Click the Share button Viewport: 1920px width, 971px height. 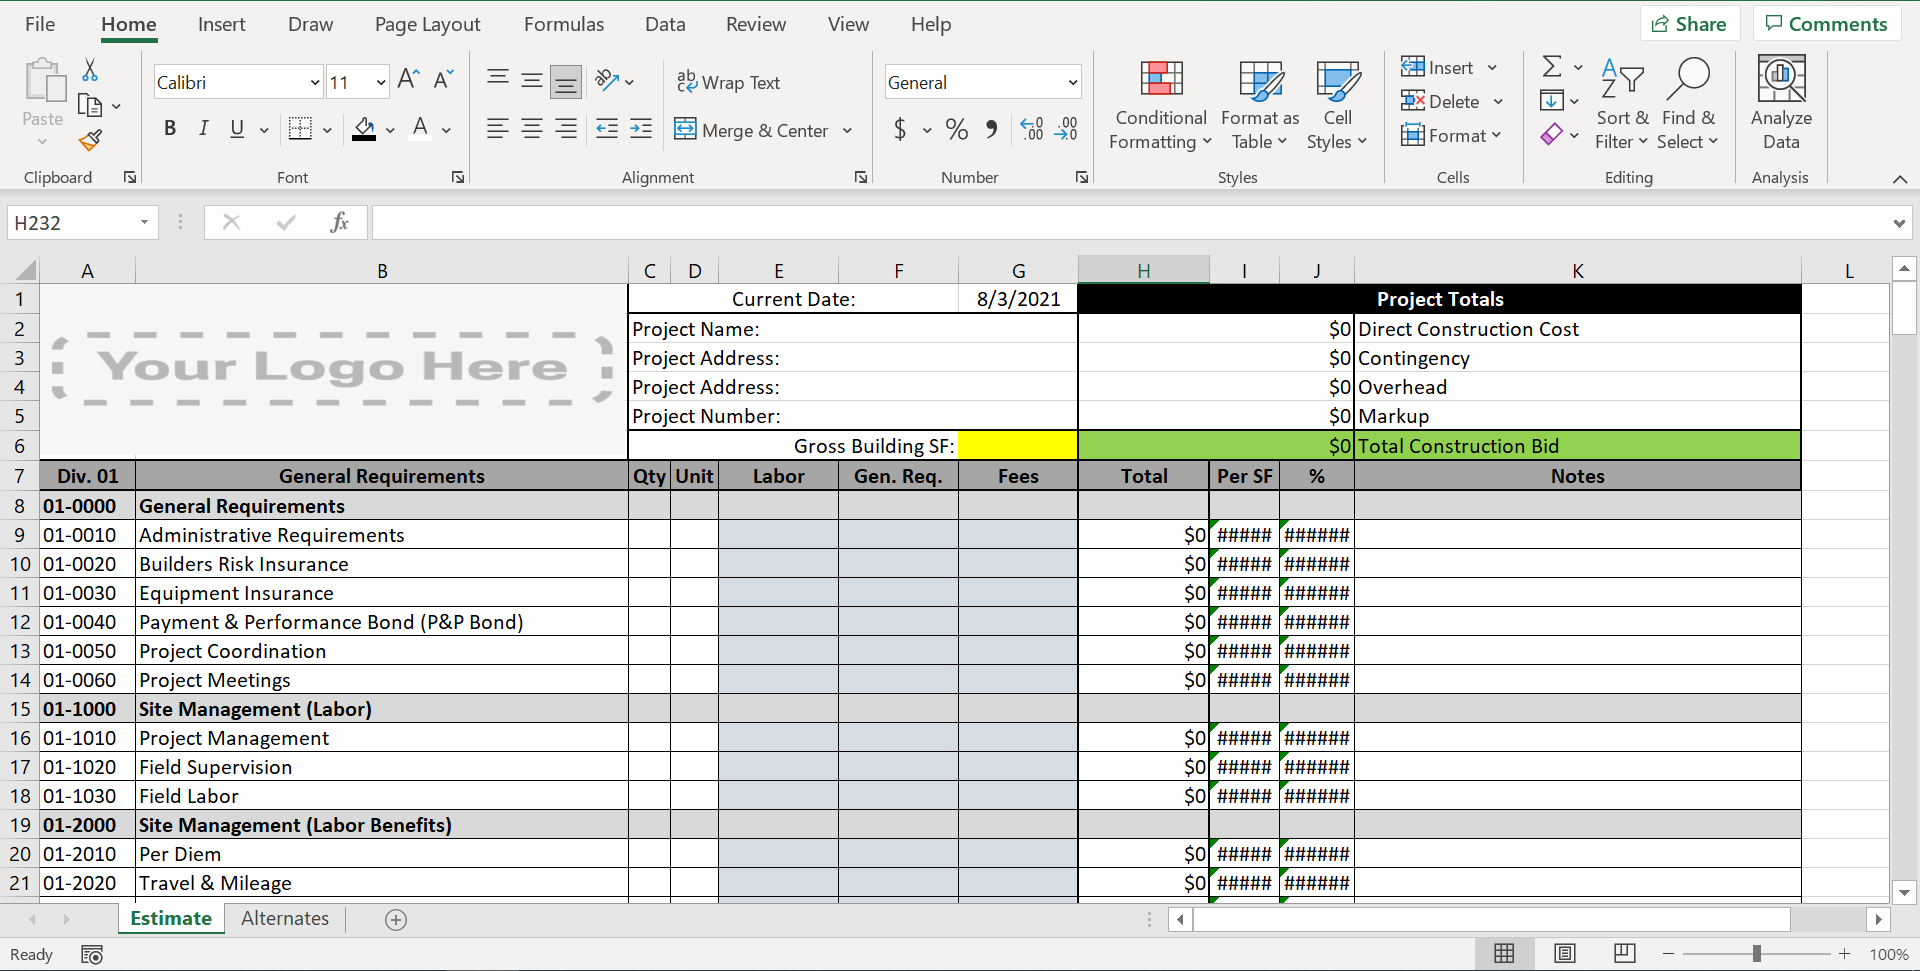pyautogui.click(x=1690, y=23)
